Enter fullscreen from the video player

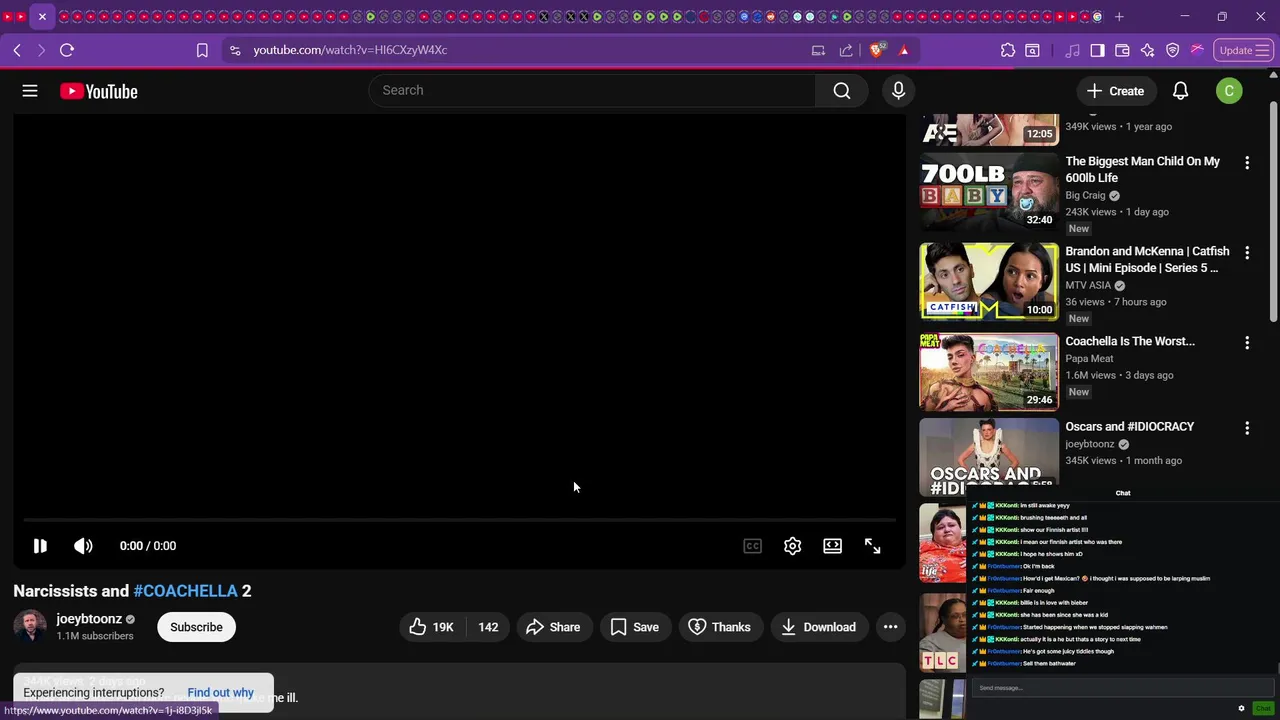[x=872, y=546]
